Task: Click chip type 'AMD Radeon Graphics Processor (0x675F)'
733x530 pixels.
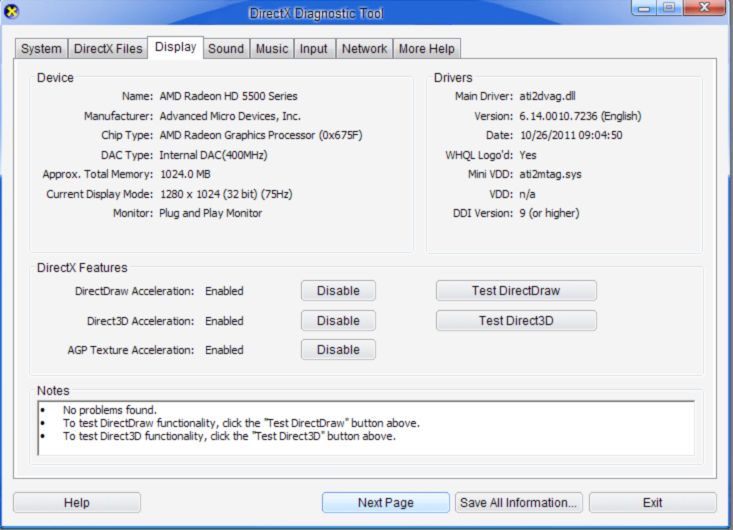Action: click(261, 136)
